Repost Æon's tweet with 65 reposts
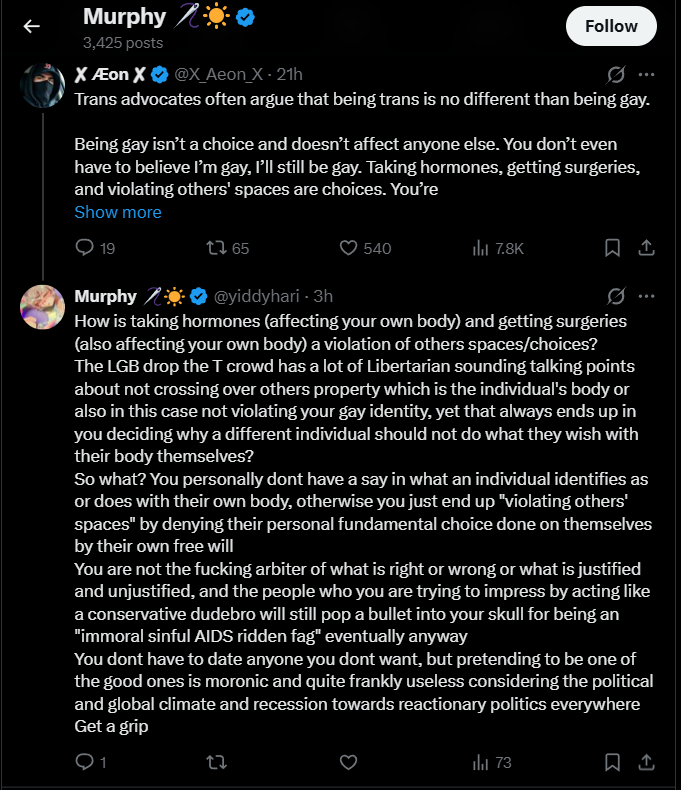 pyautogui.click(x=217, y=248)
